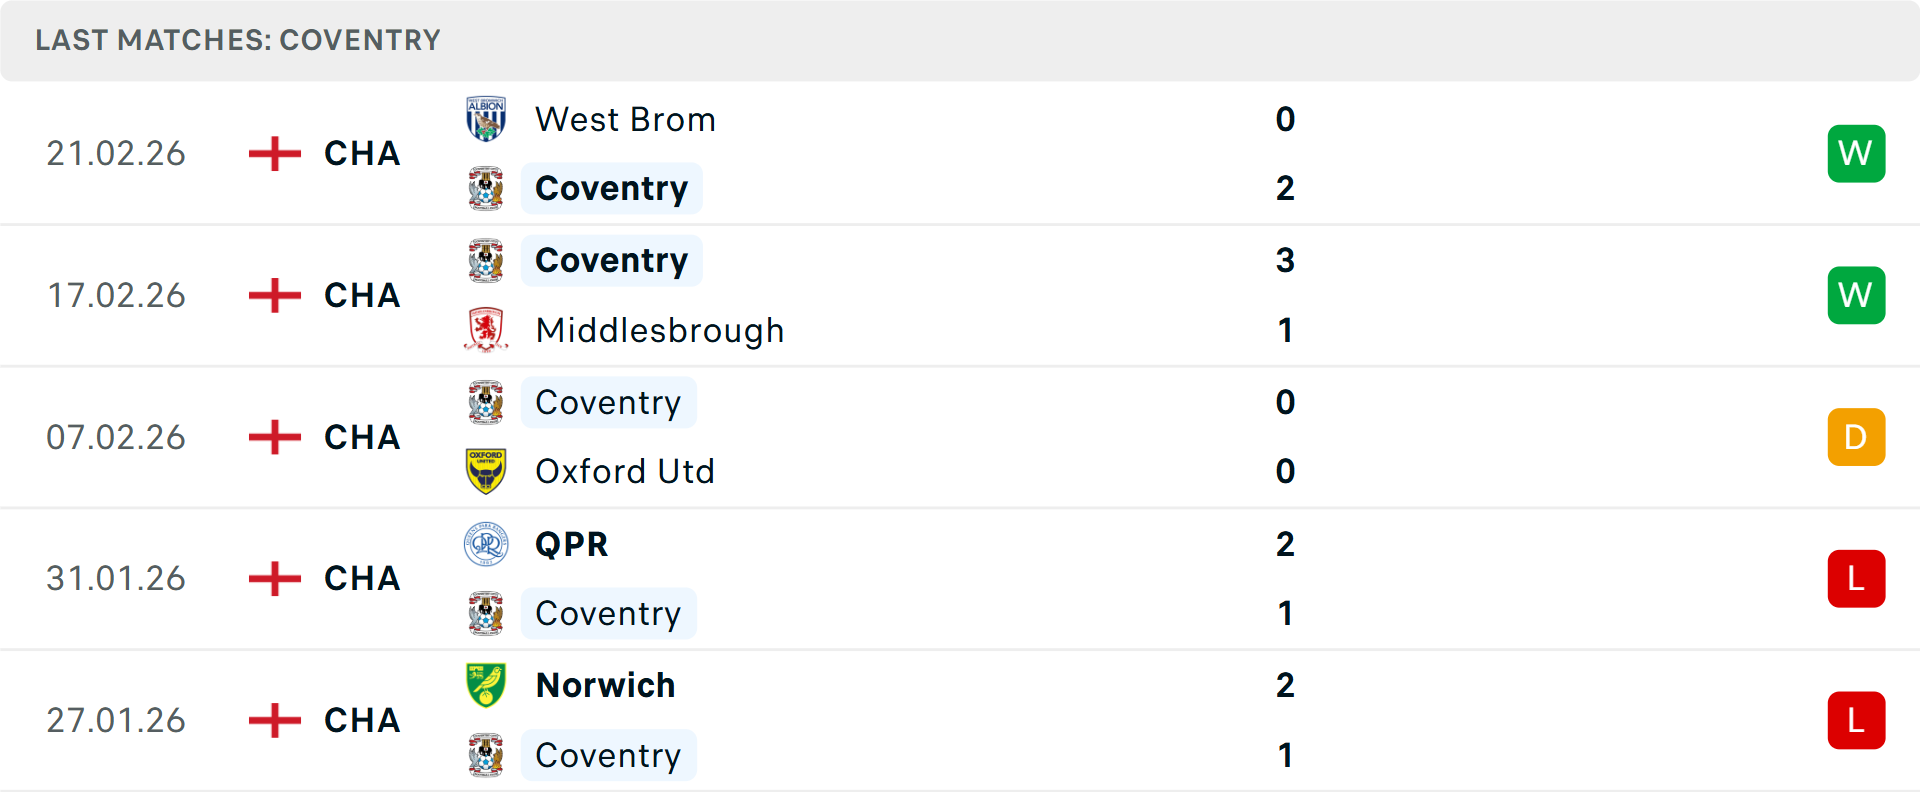This screenshot has height=792, width=1920.
Task: Select the QPR club crest
Action: coord(486,544)
